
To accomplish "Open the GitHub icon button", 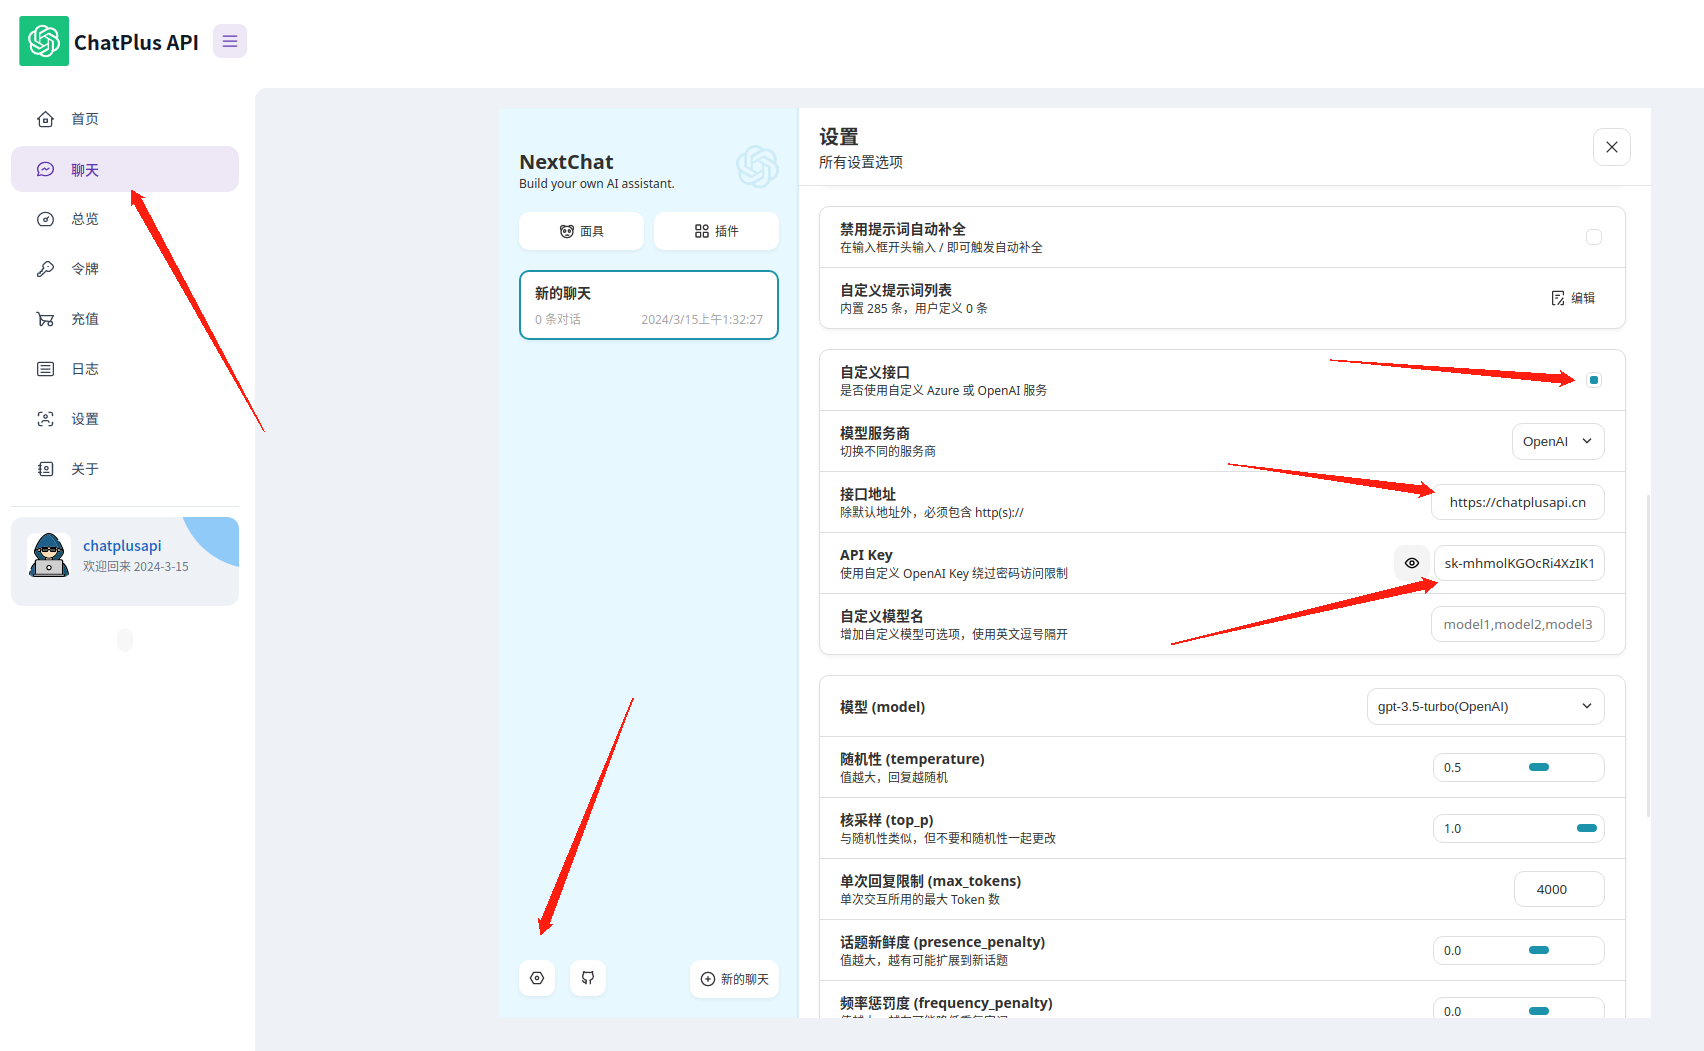I will click(588, 978).
